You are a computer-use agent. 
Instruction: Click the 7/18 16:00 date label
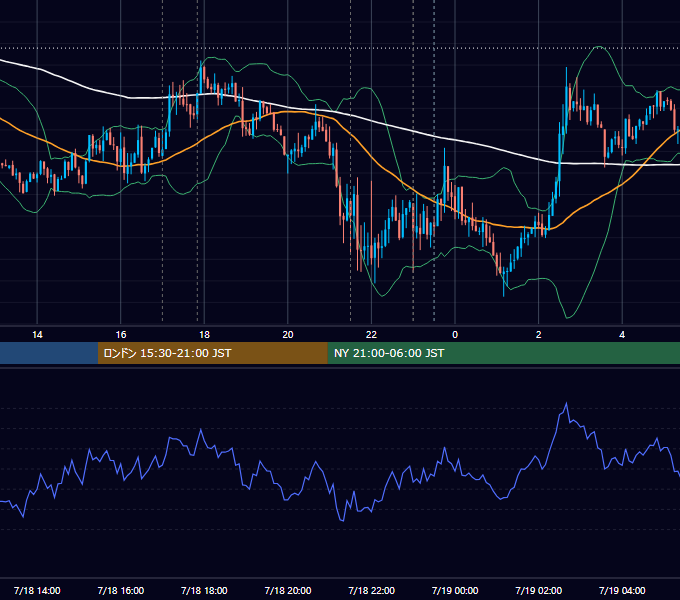click(x=121, y=590)
